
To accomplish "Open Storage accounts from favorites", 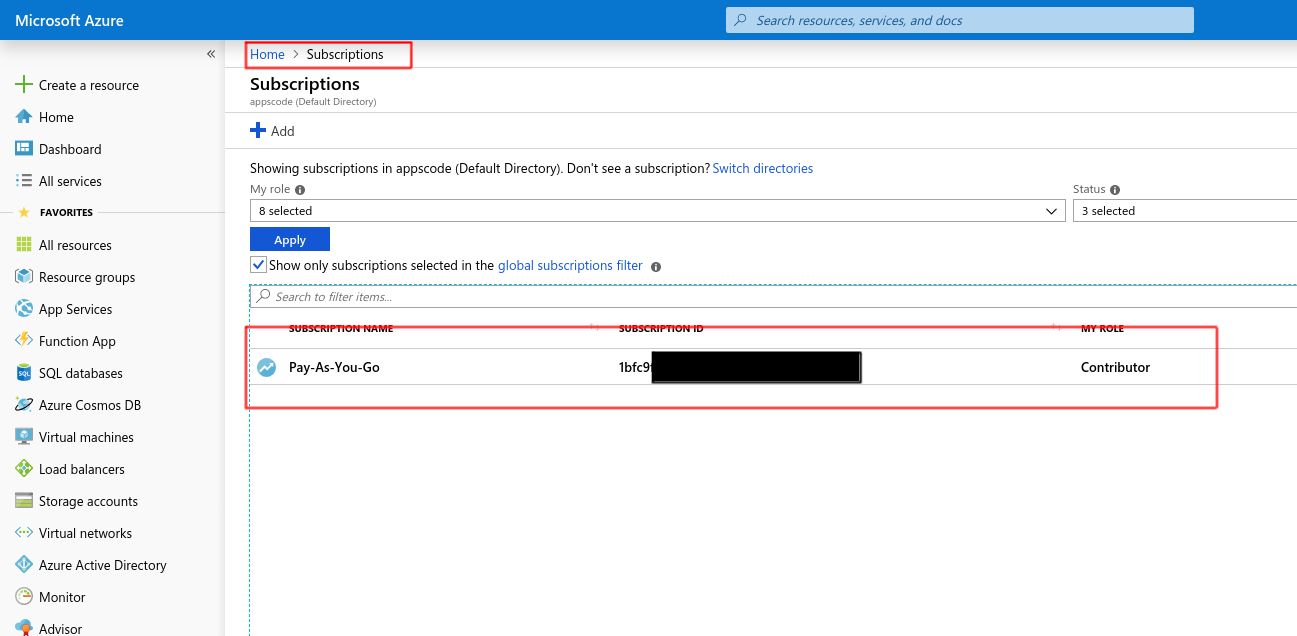I will pos(86,500).
